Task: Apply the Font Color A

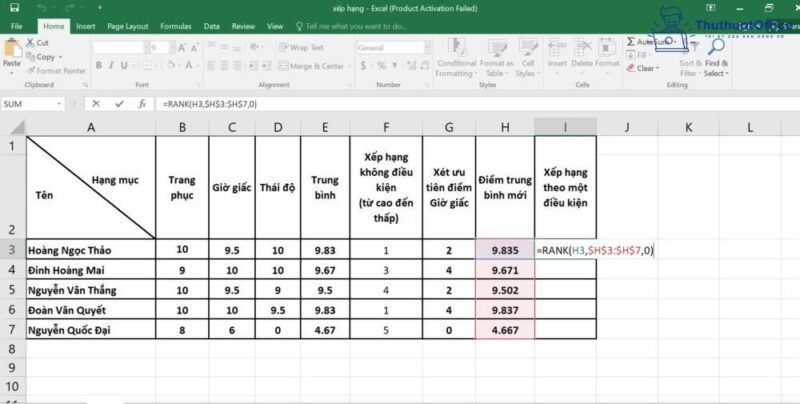Action: pyautogui.click(x=188, y=65)
